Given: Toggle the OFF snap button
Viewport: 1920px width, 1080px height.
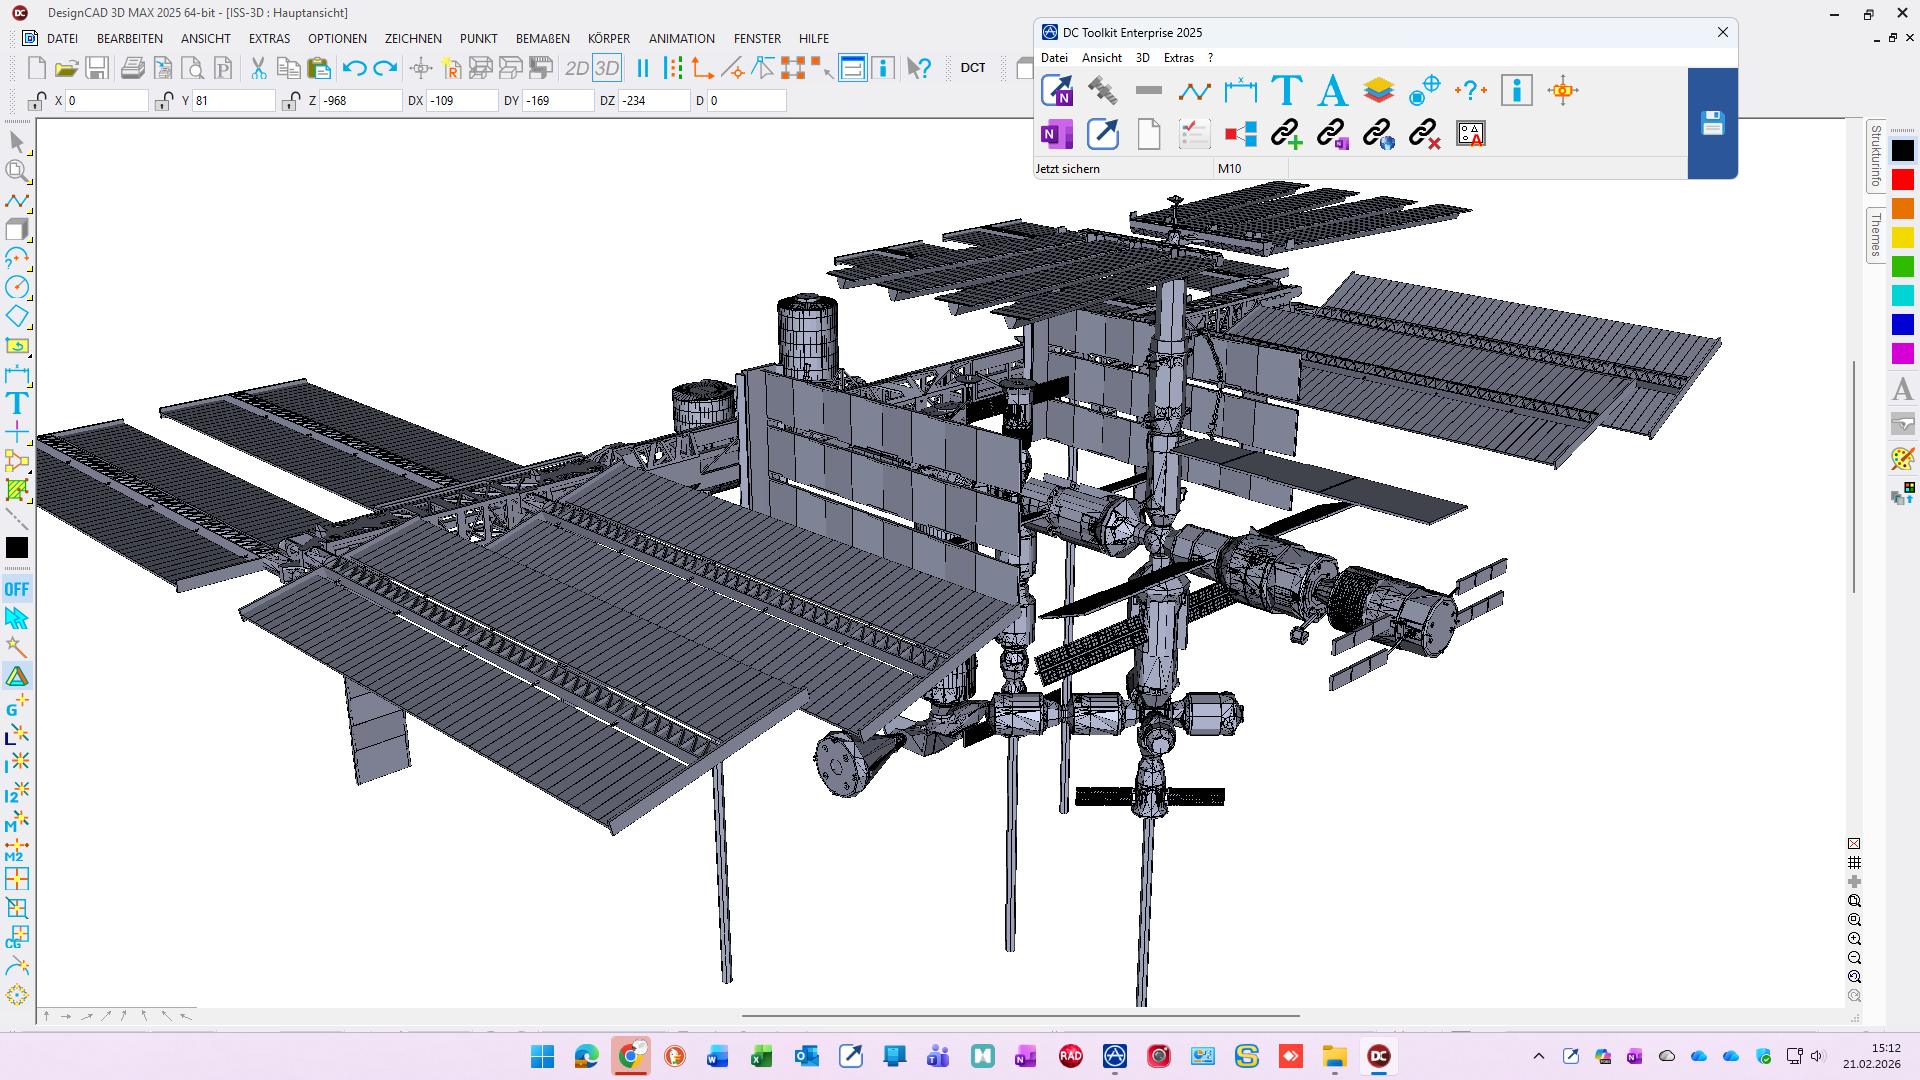Looking at the screenshot, I should pyautogui.click(x=17, y=589).
